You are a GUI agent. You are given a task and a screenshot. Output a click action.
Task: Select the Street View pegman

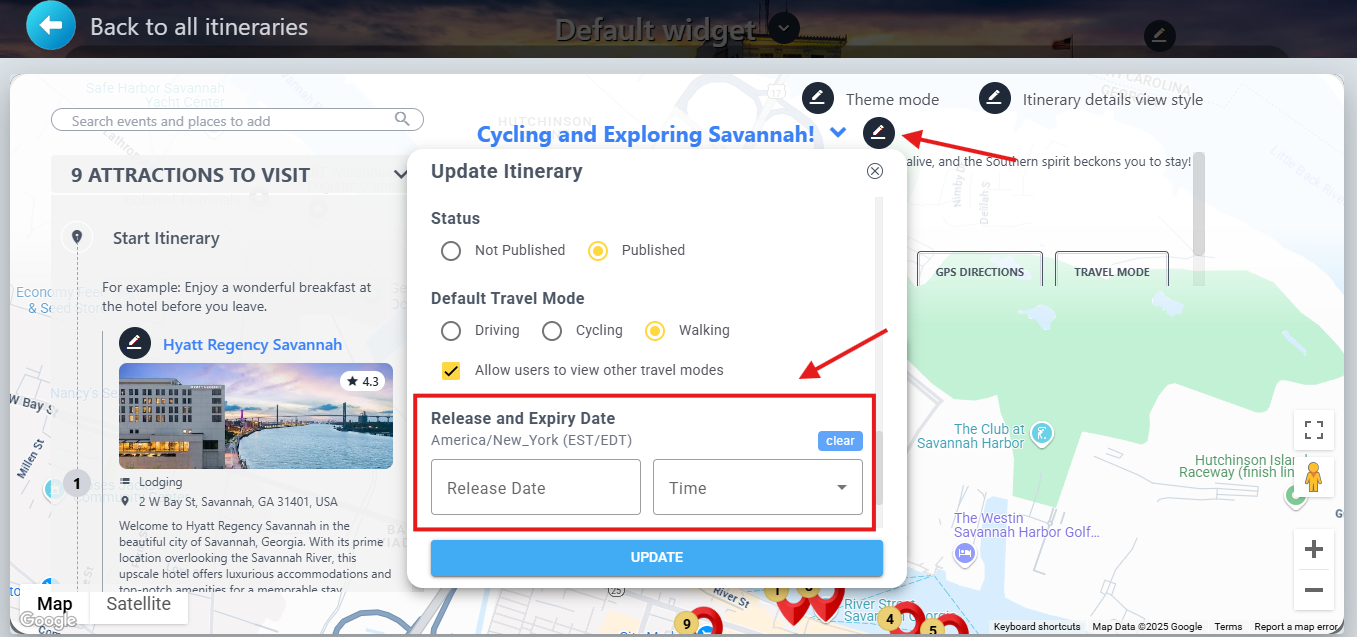(1314, 477)
